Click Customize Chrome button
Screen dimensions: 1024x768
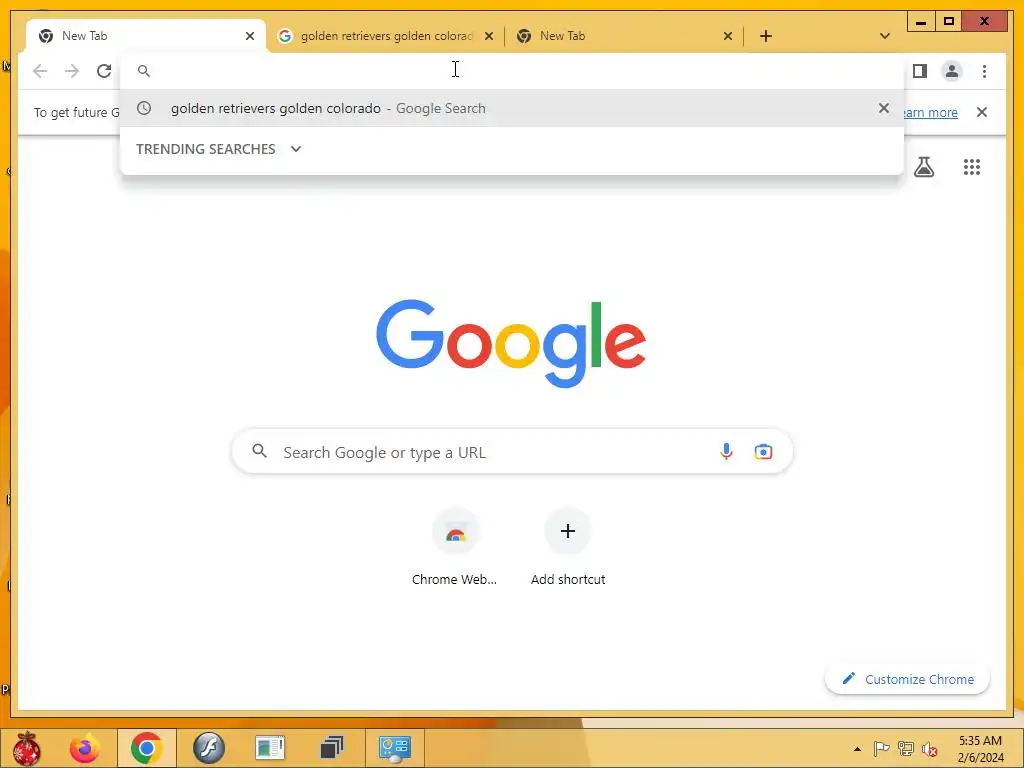tap(907, 679)
